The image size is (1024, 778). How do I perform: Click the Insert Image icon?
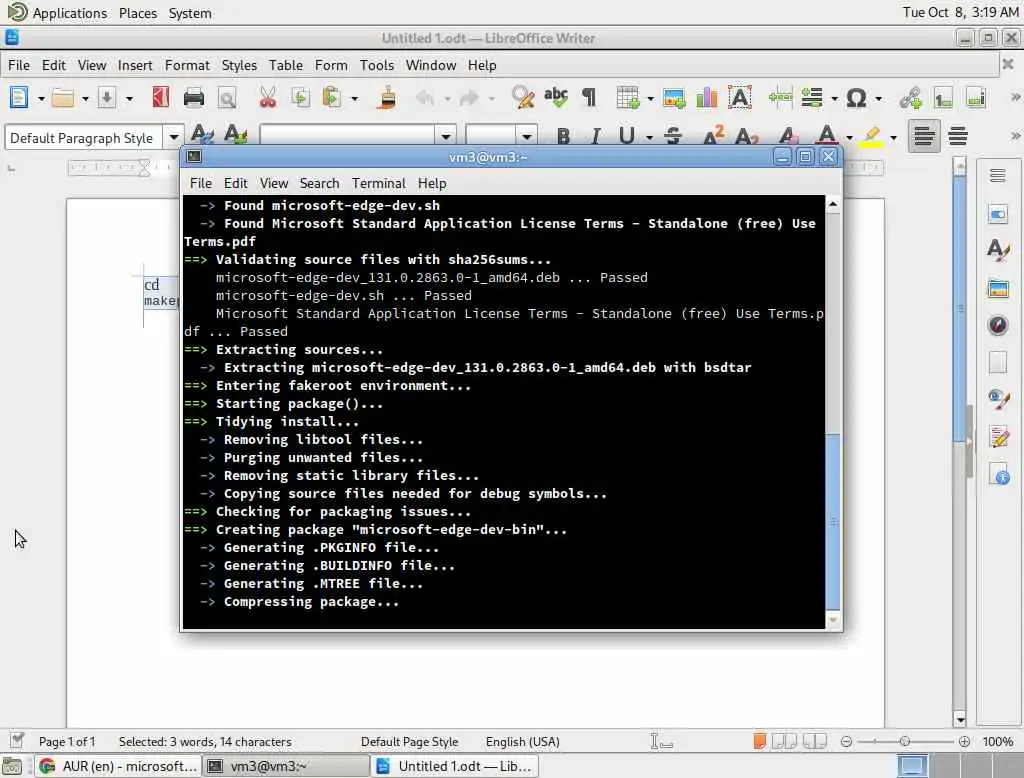click(674, 98)
